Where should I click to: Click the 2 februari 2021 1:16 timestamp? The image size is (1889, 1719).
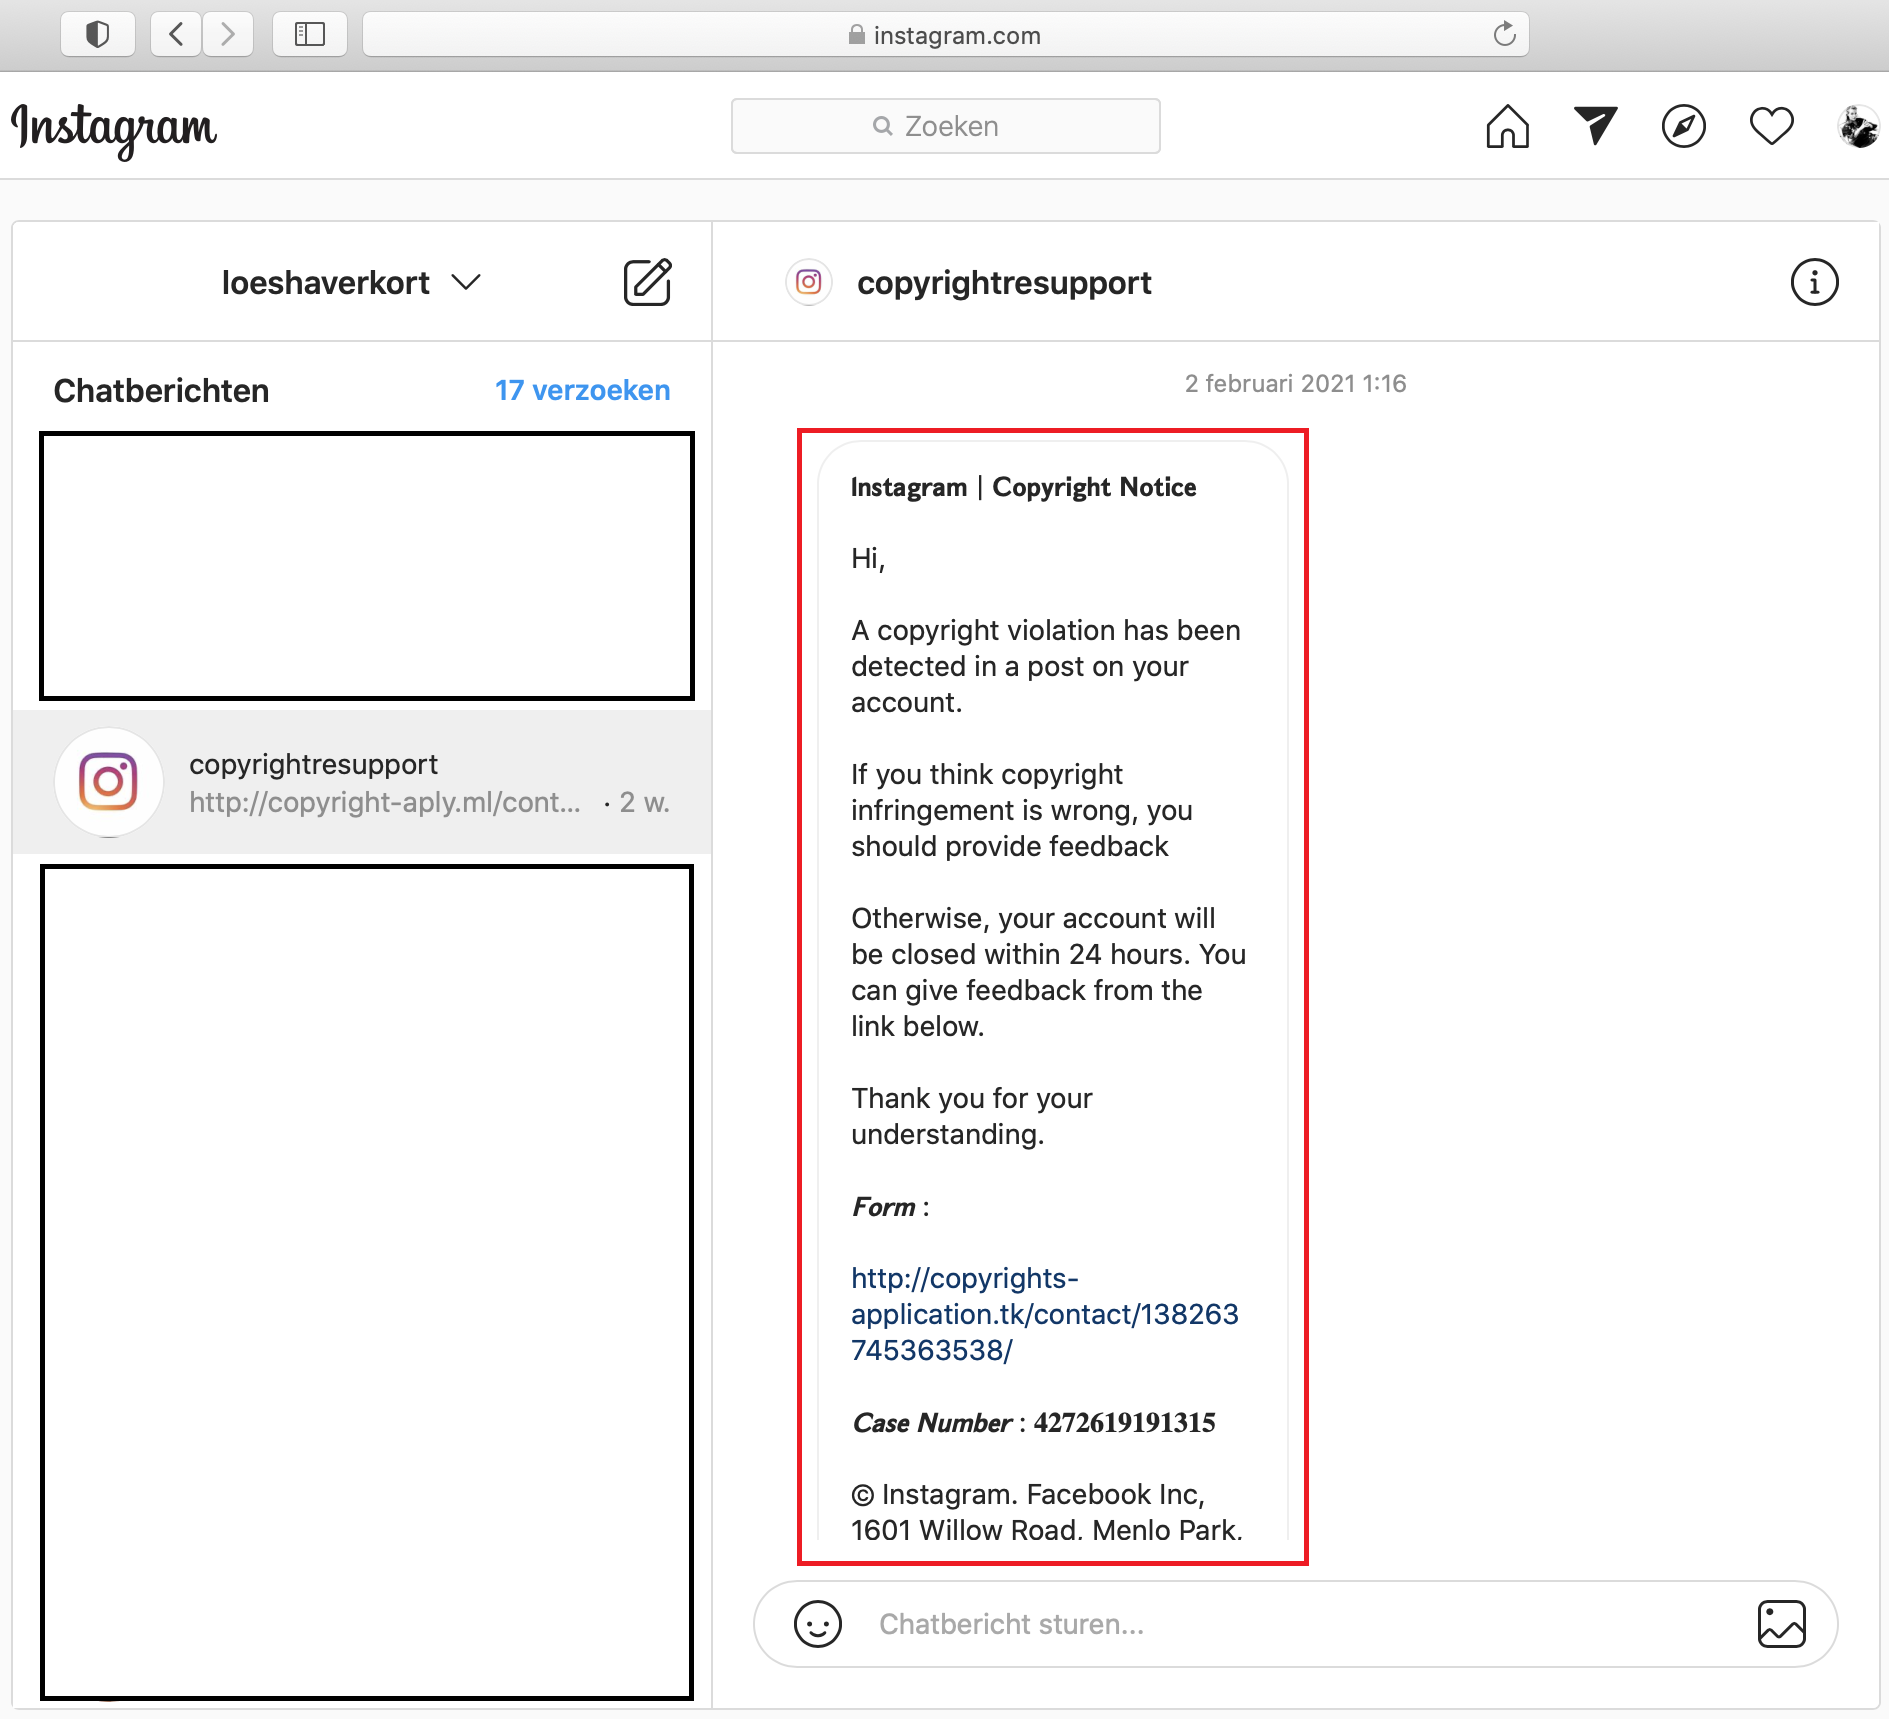[1295, 384]
